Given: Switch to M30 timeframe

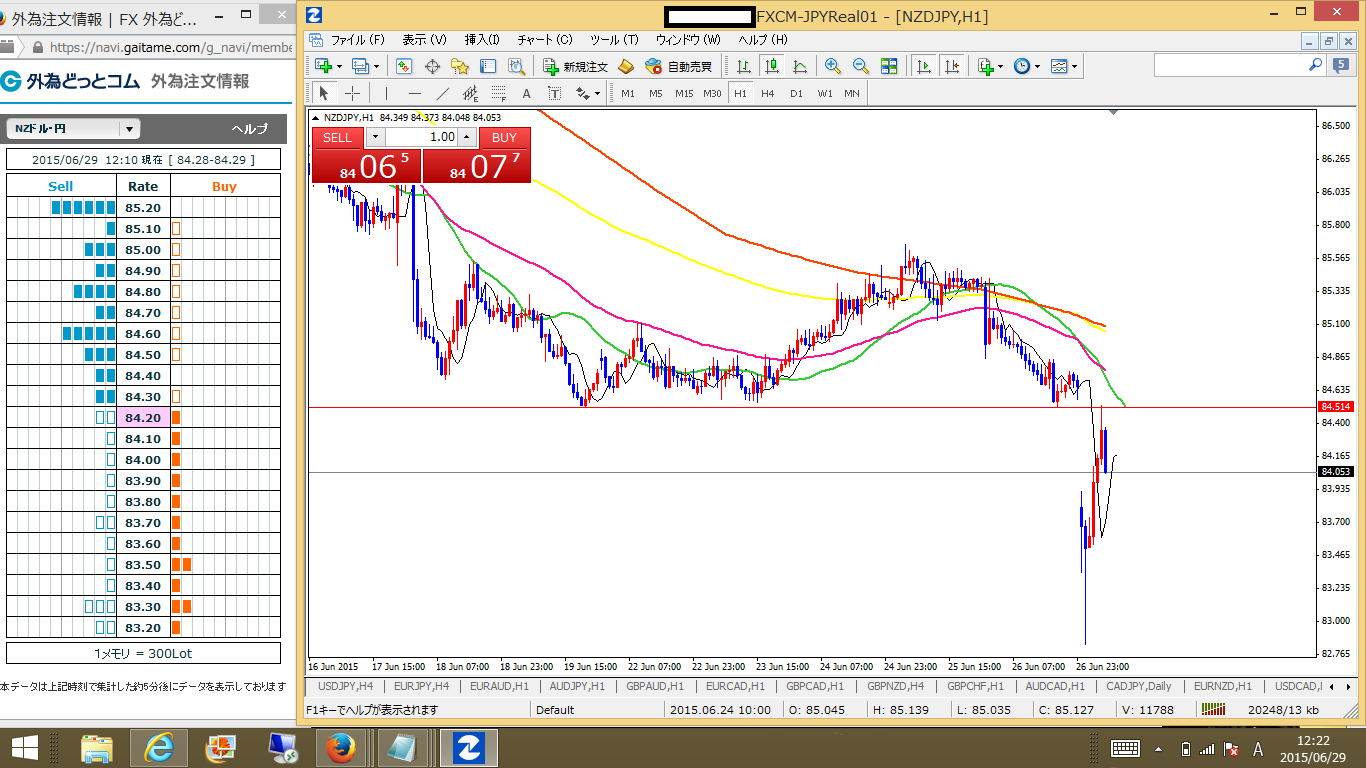Looking at the screenshot, I should point(712,93).
